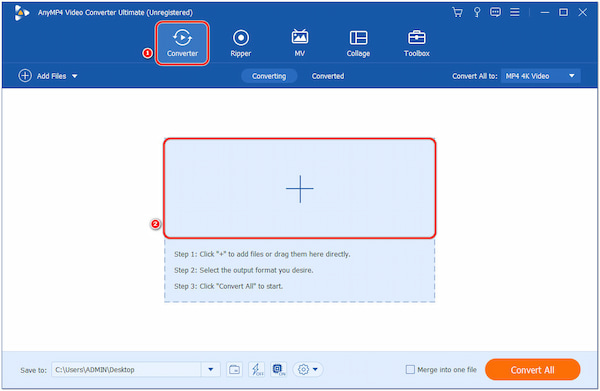Click the 'Step 3: Click Convert All' text
The height and width of the screenshot is (391, 600).
pos(228,286)
